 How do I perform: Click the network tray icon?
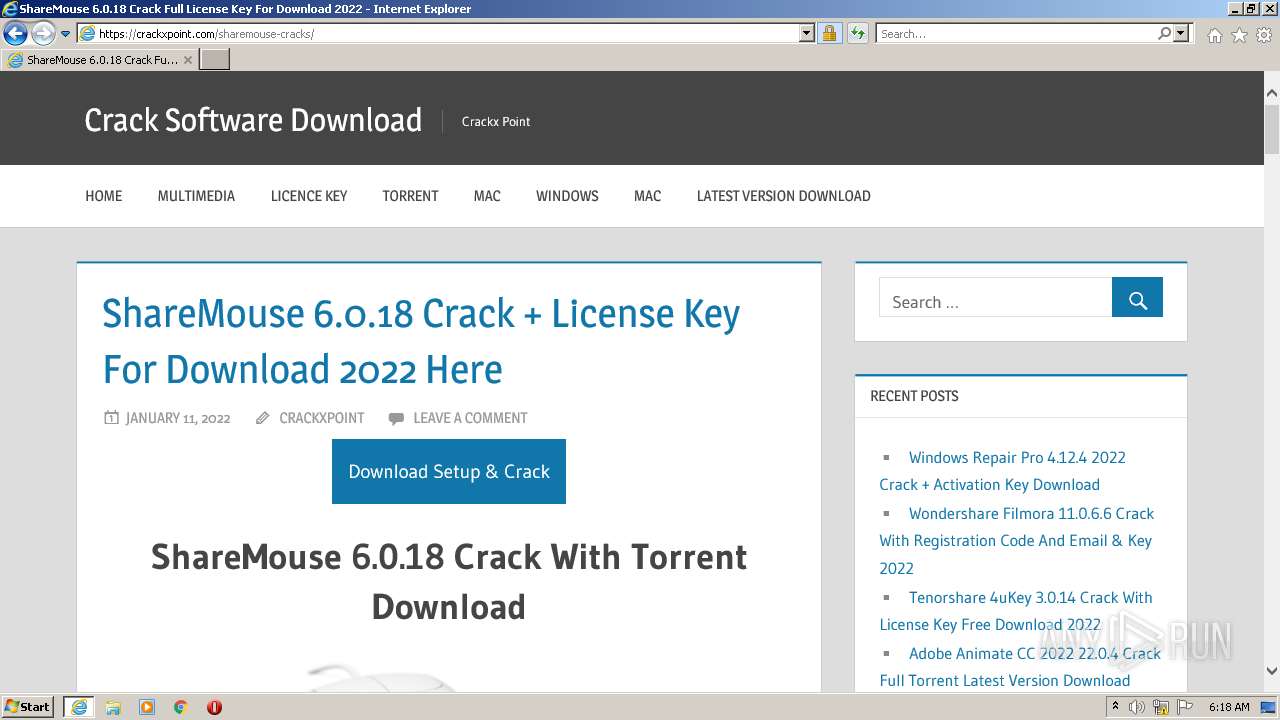[x=1161, y=707]
